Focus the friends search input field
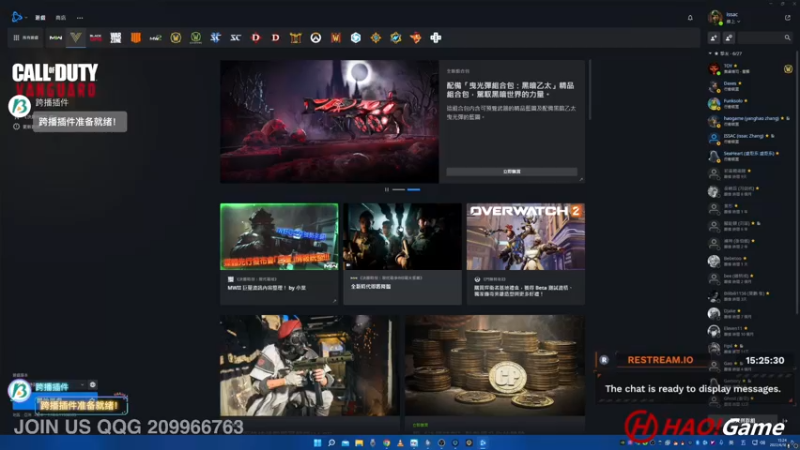The height and width of the screenshot is (450, 800). click(764, 38)
